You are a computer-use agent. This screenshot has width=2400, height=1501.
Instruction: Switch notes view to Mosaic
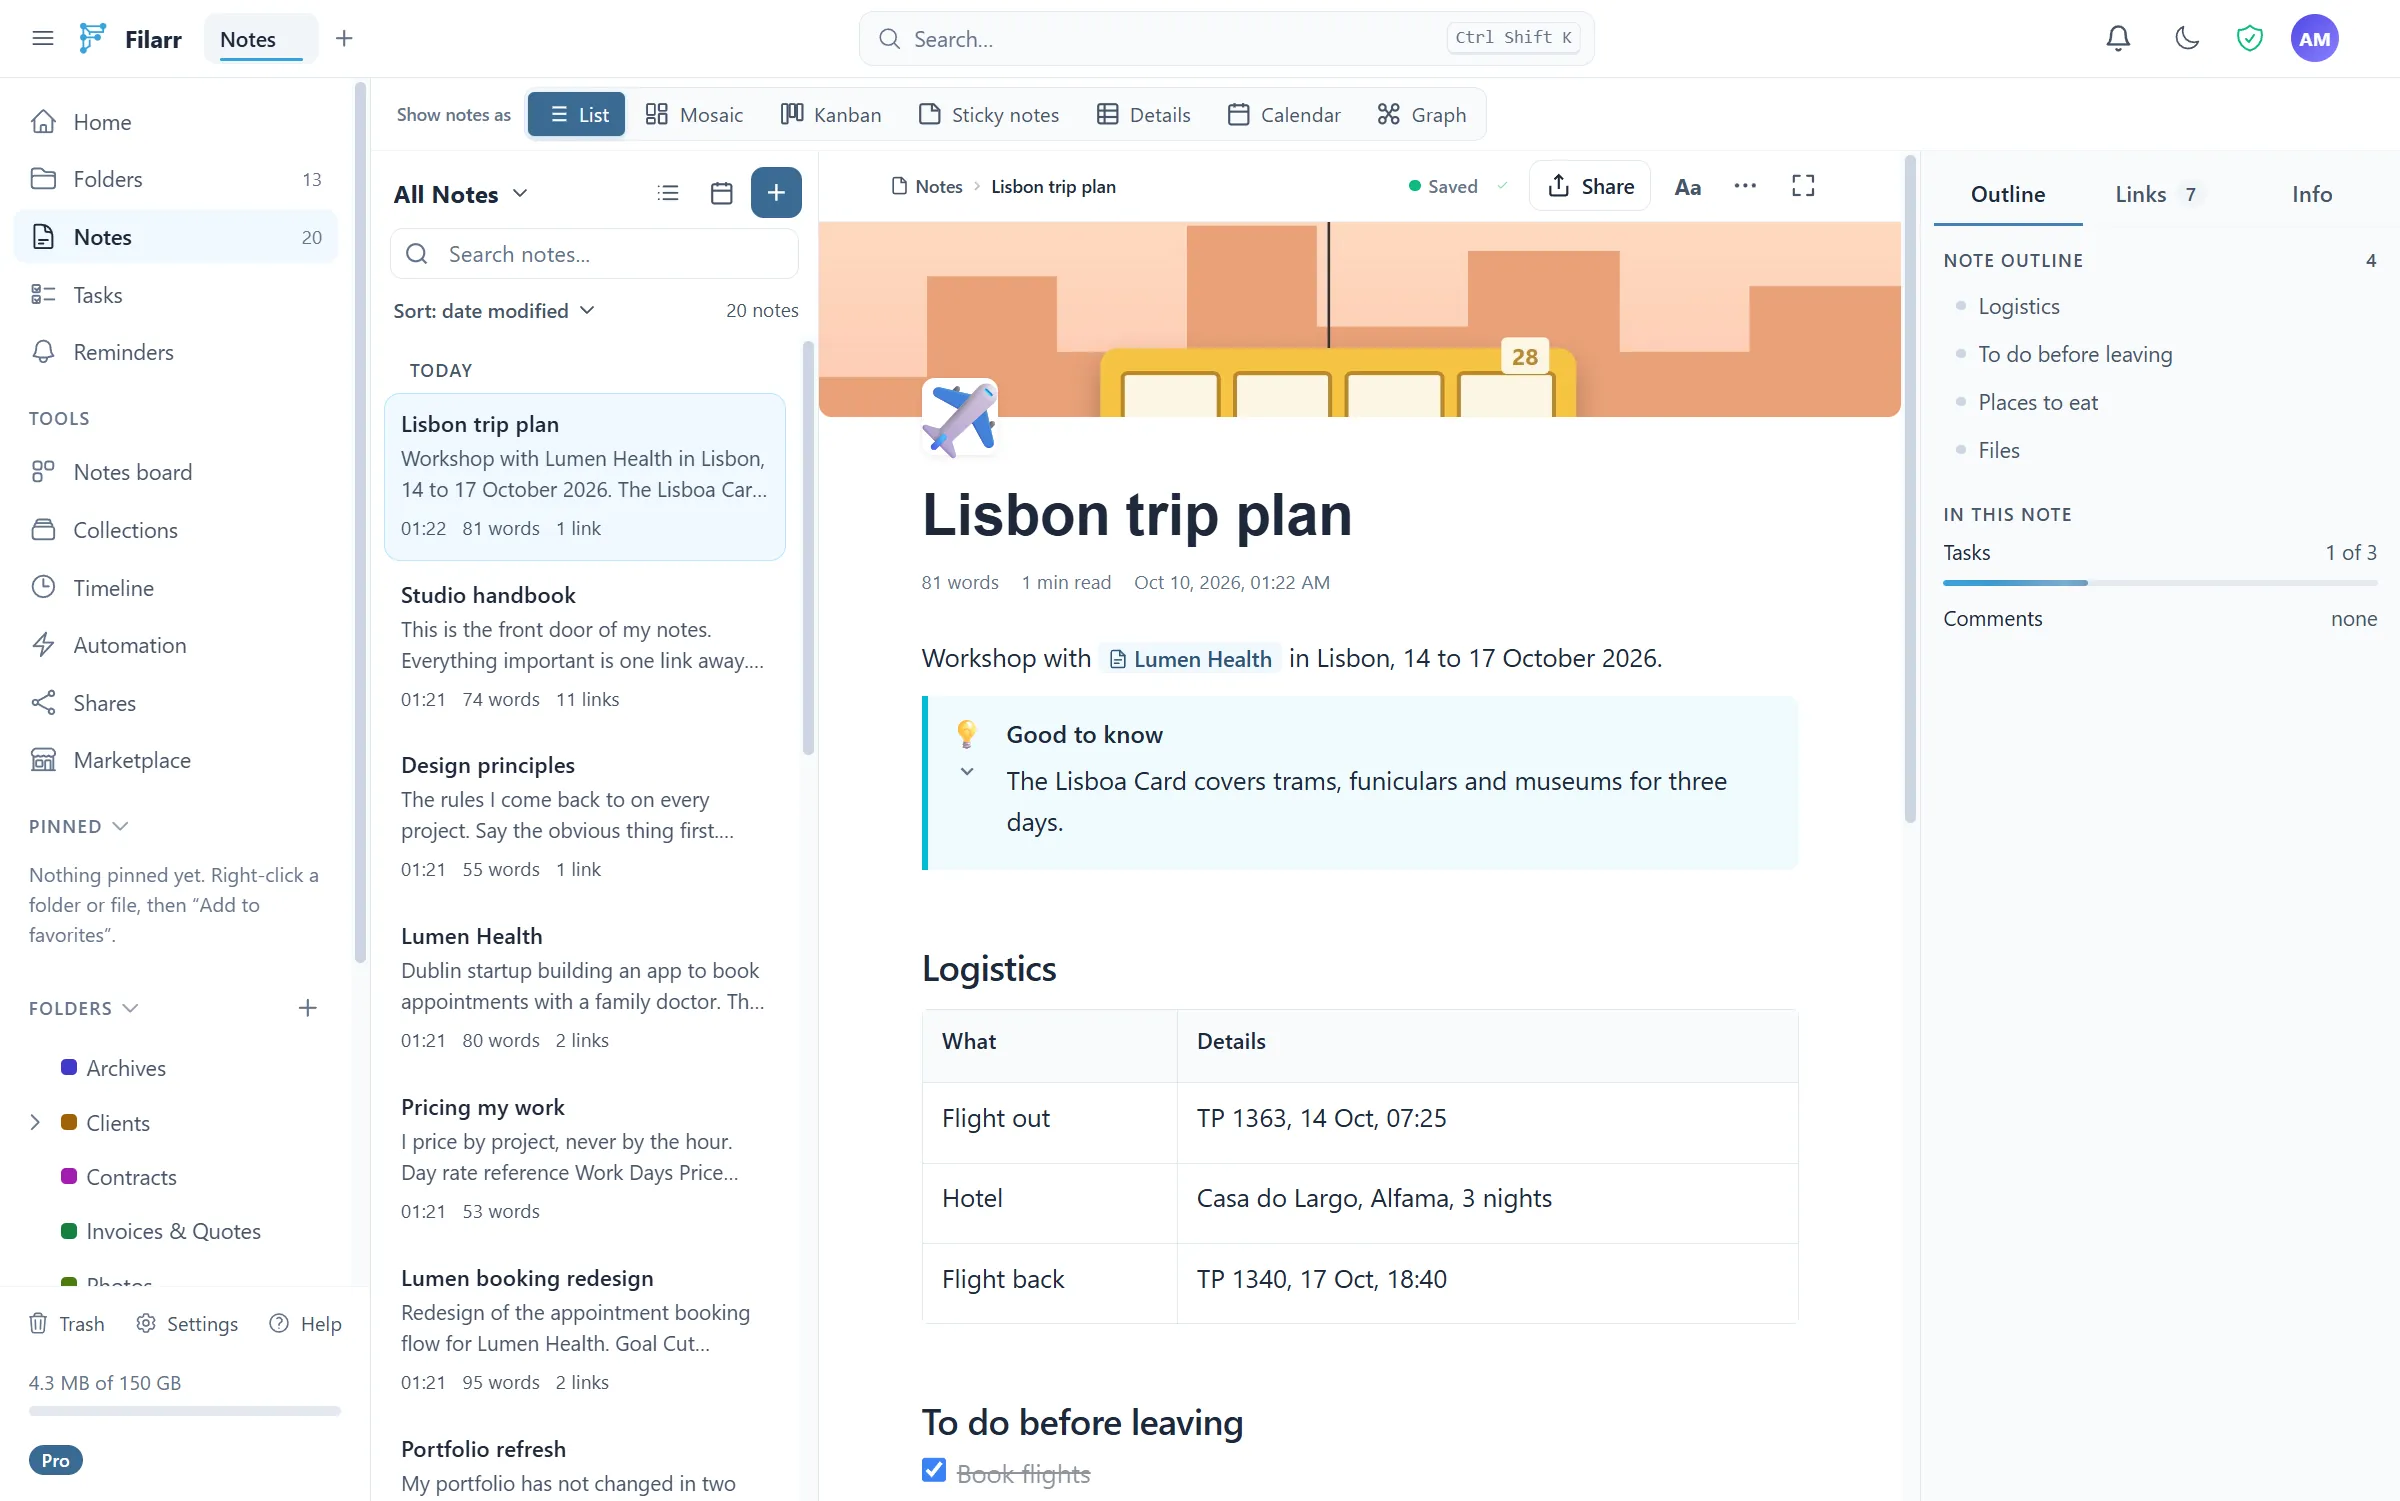694,115
